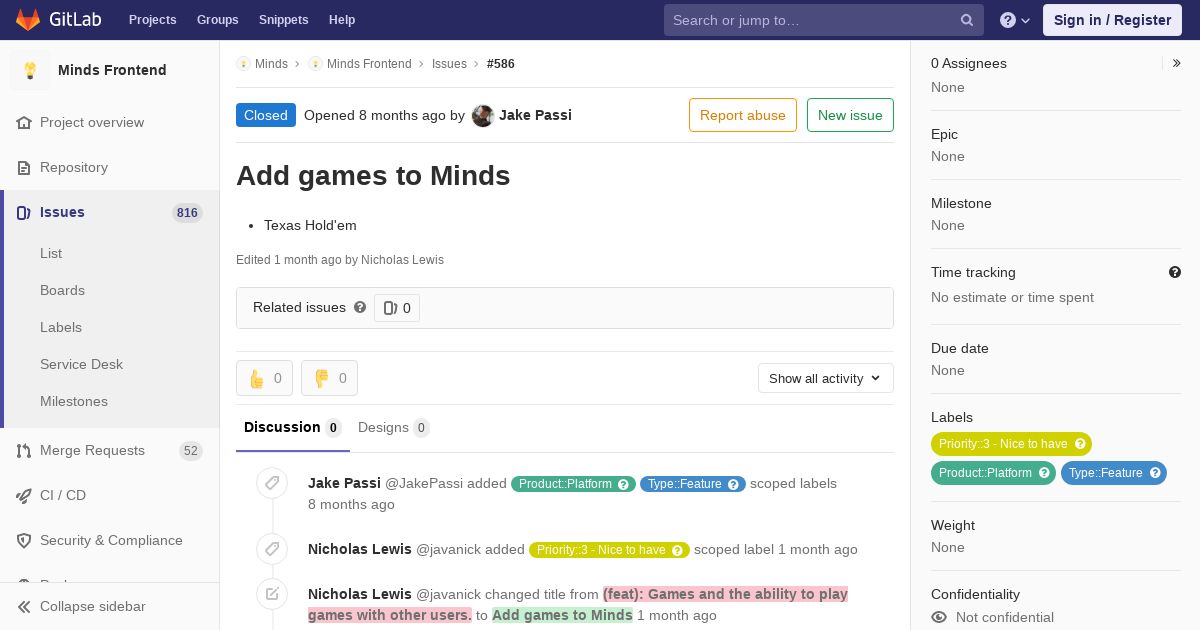Click Jake Passi author name in header
The width and height of the screenshot is (1200, 630).
click(535, 115)
